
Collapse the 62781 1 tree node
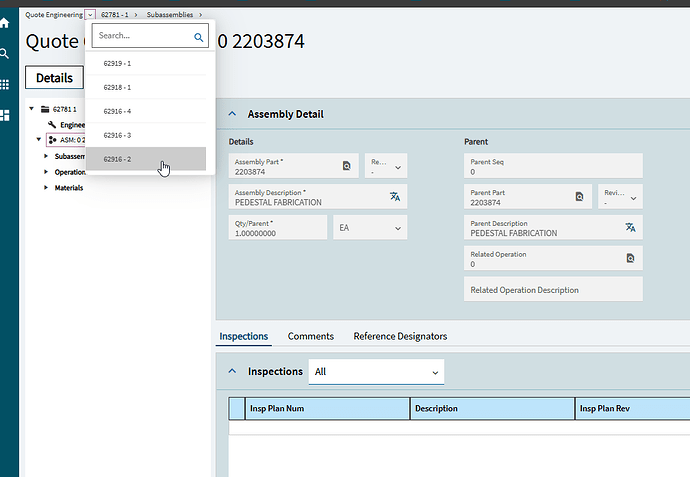pyautogui.click(x=31, y=108)
